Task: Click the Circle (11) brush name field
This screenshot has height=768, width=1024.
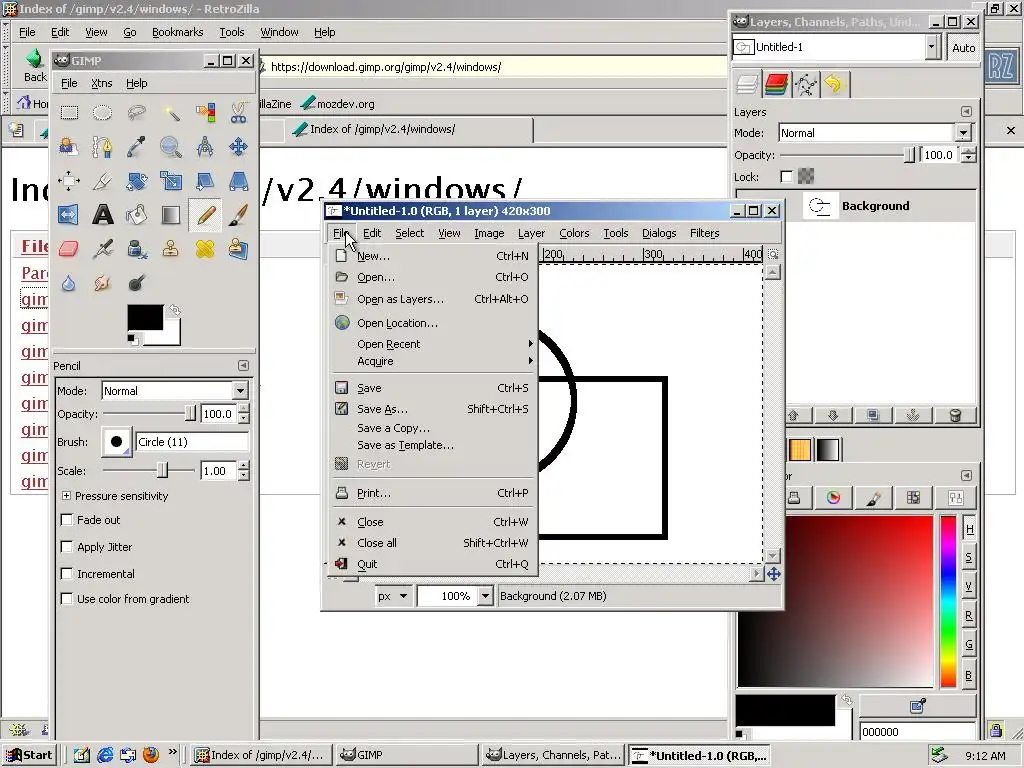Action: [x=191, y=442]
